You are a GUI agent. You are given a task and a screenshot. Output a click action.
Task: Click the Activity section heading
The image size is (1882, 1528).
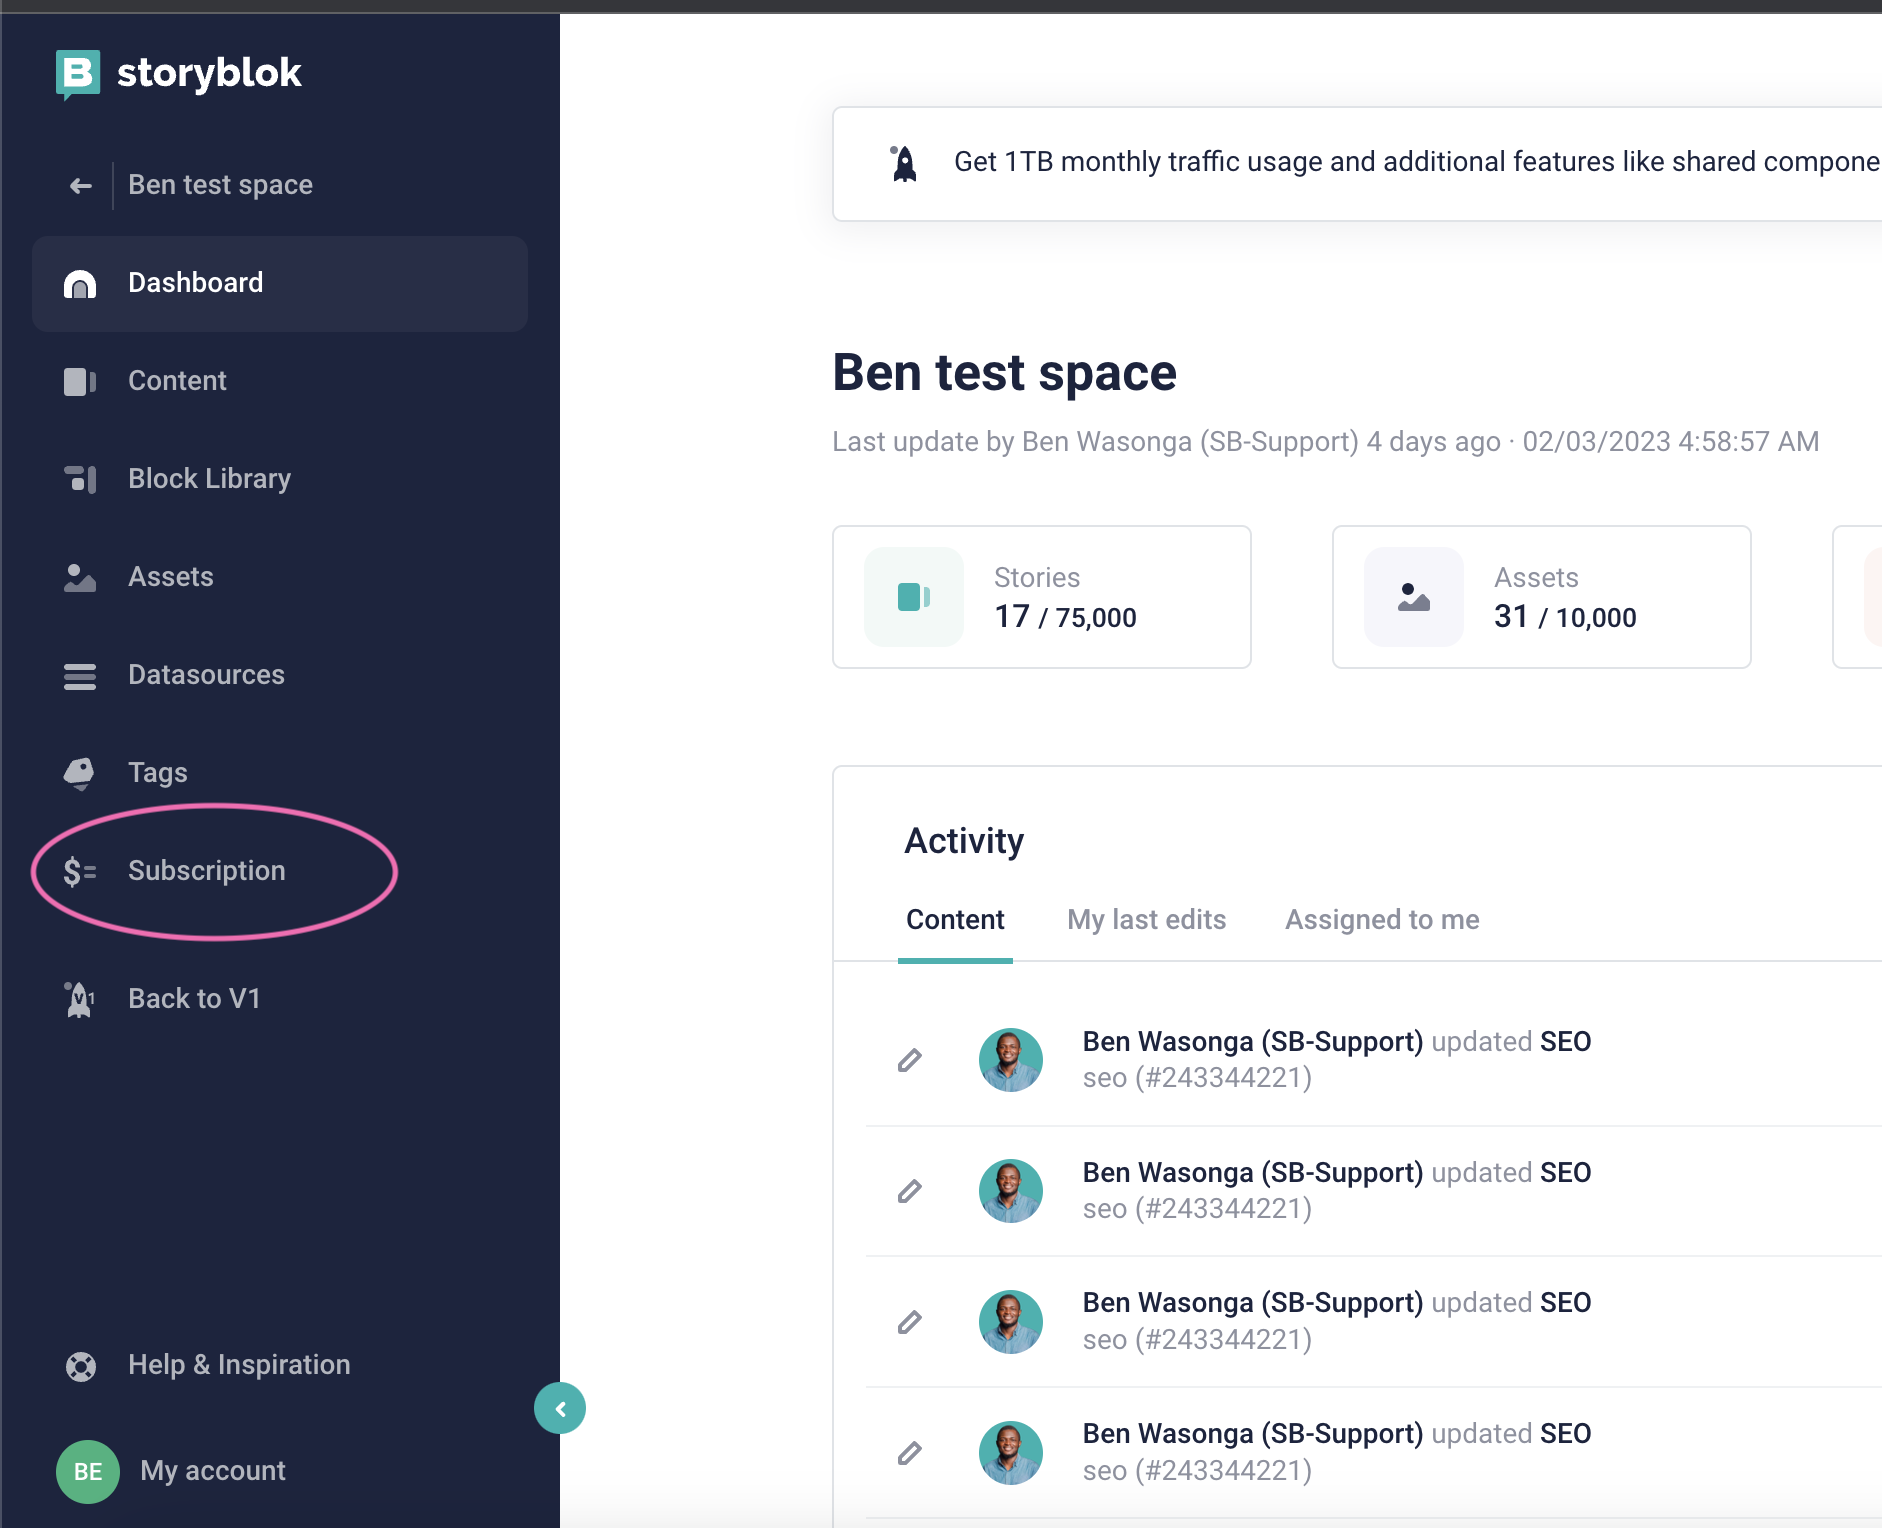click(964, 841)
